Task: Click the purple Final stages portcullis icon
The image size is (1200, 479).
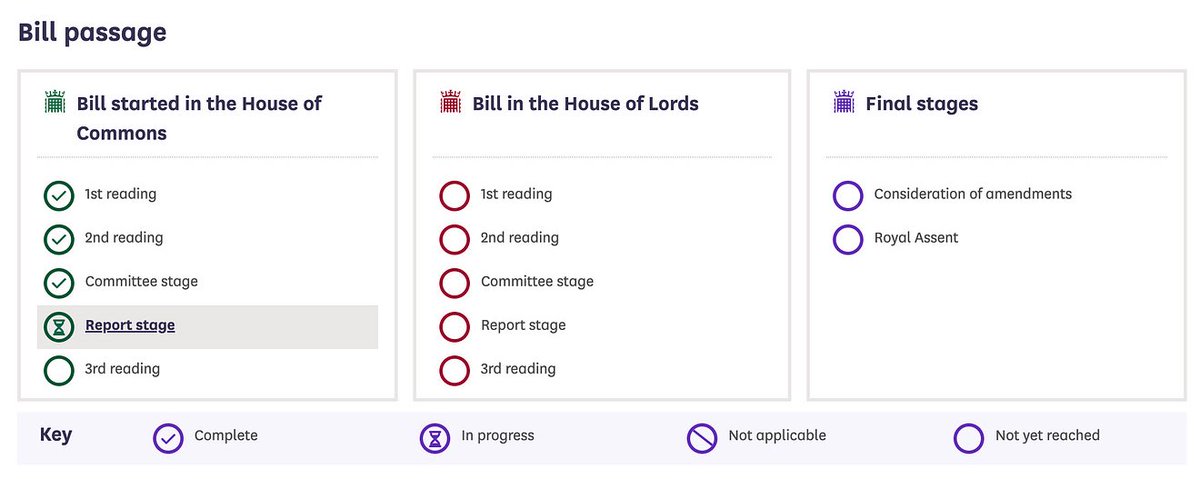Action: pyautogui.click(x=844, y=103)
